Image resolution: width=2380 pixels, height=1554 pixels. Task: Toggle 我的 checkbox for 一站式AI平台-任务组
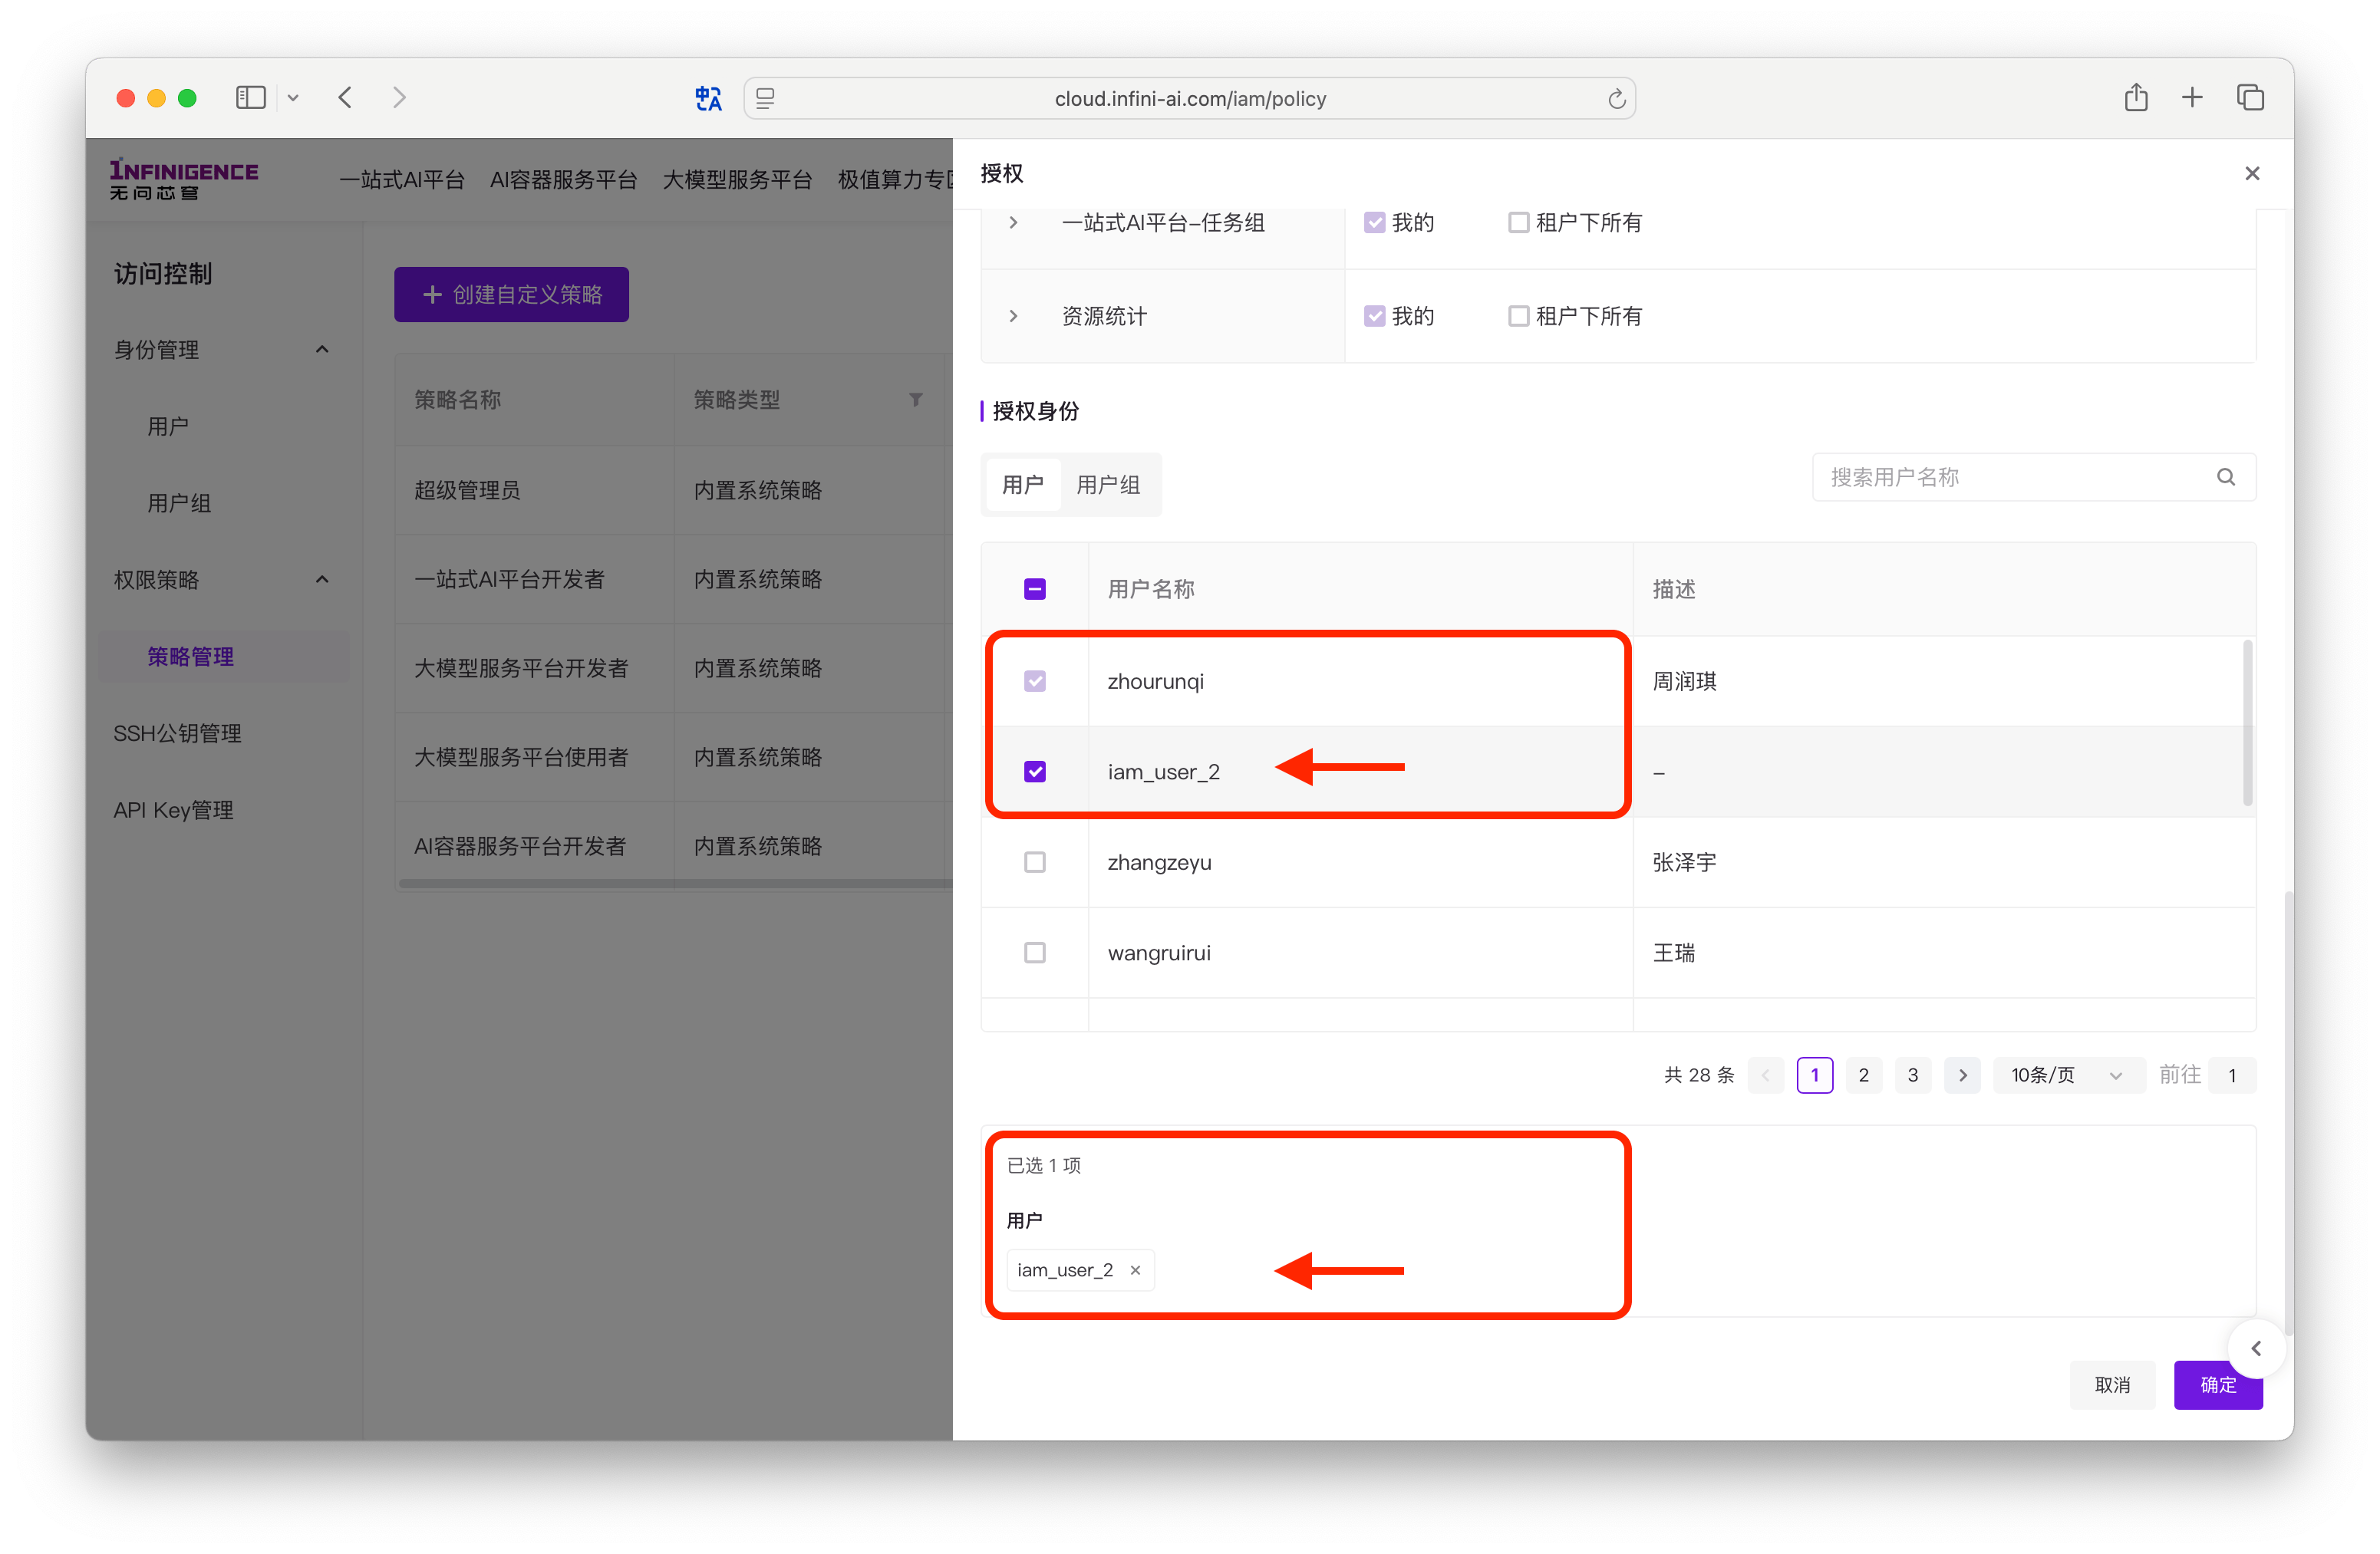click(x=1374, y=223)
